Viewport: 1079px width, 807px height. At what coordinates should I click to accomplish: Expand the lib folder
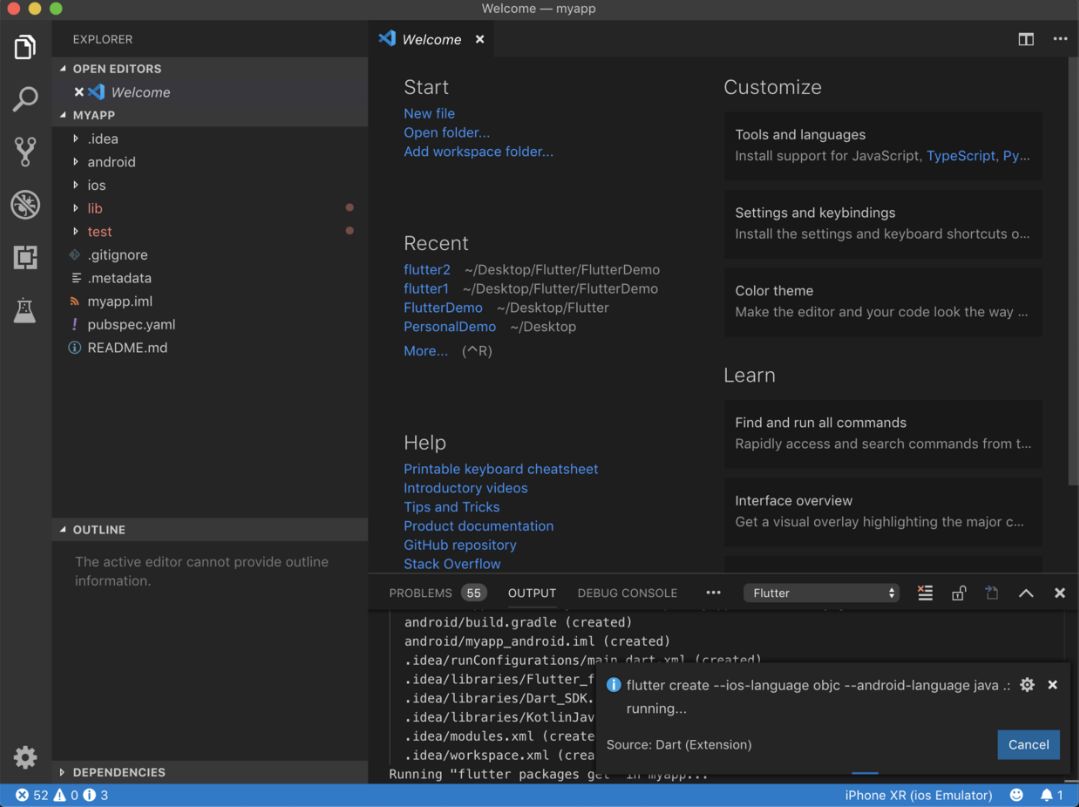coord(95,208)
